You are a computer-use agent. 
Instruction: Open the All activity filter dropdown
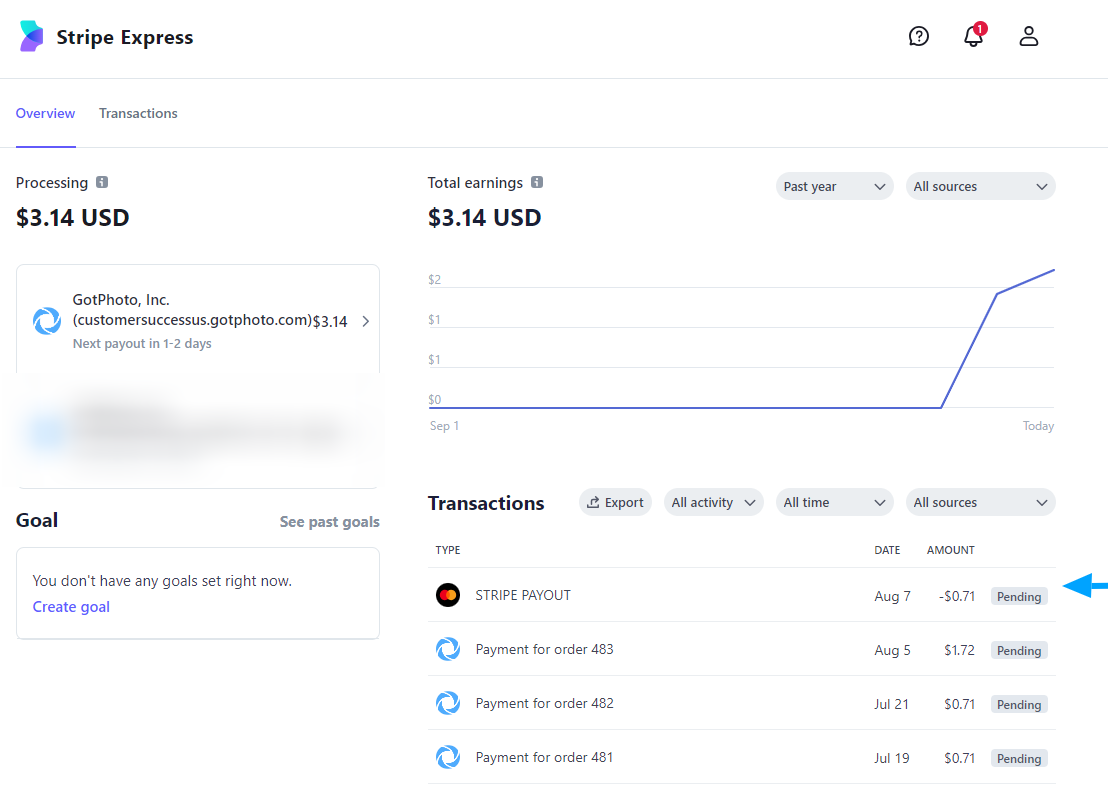tap(714, 503)
